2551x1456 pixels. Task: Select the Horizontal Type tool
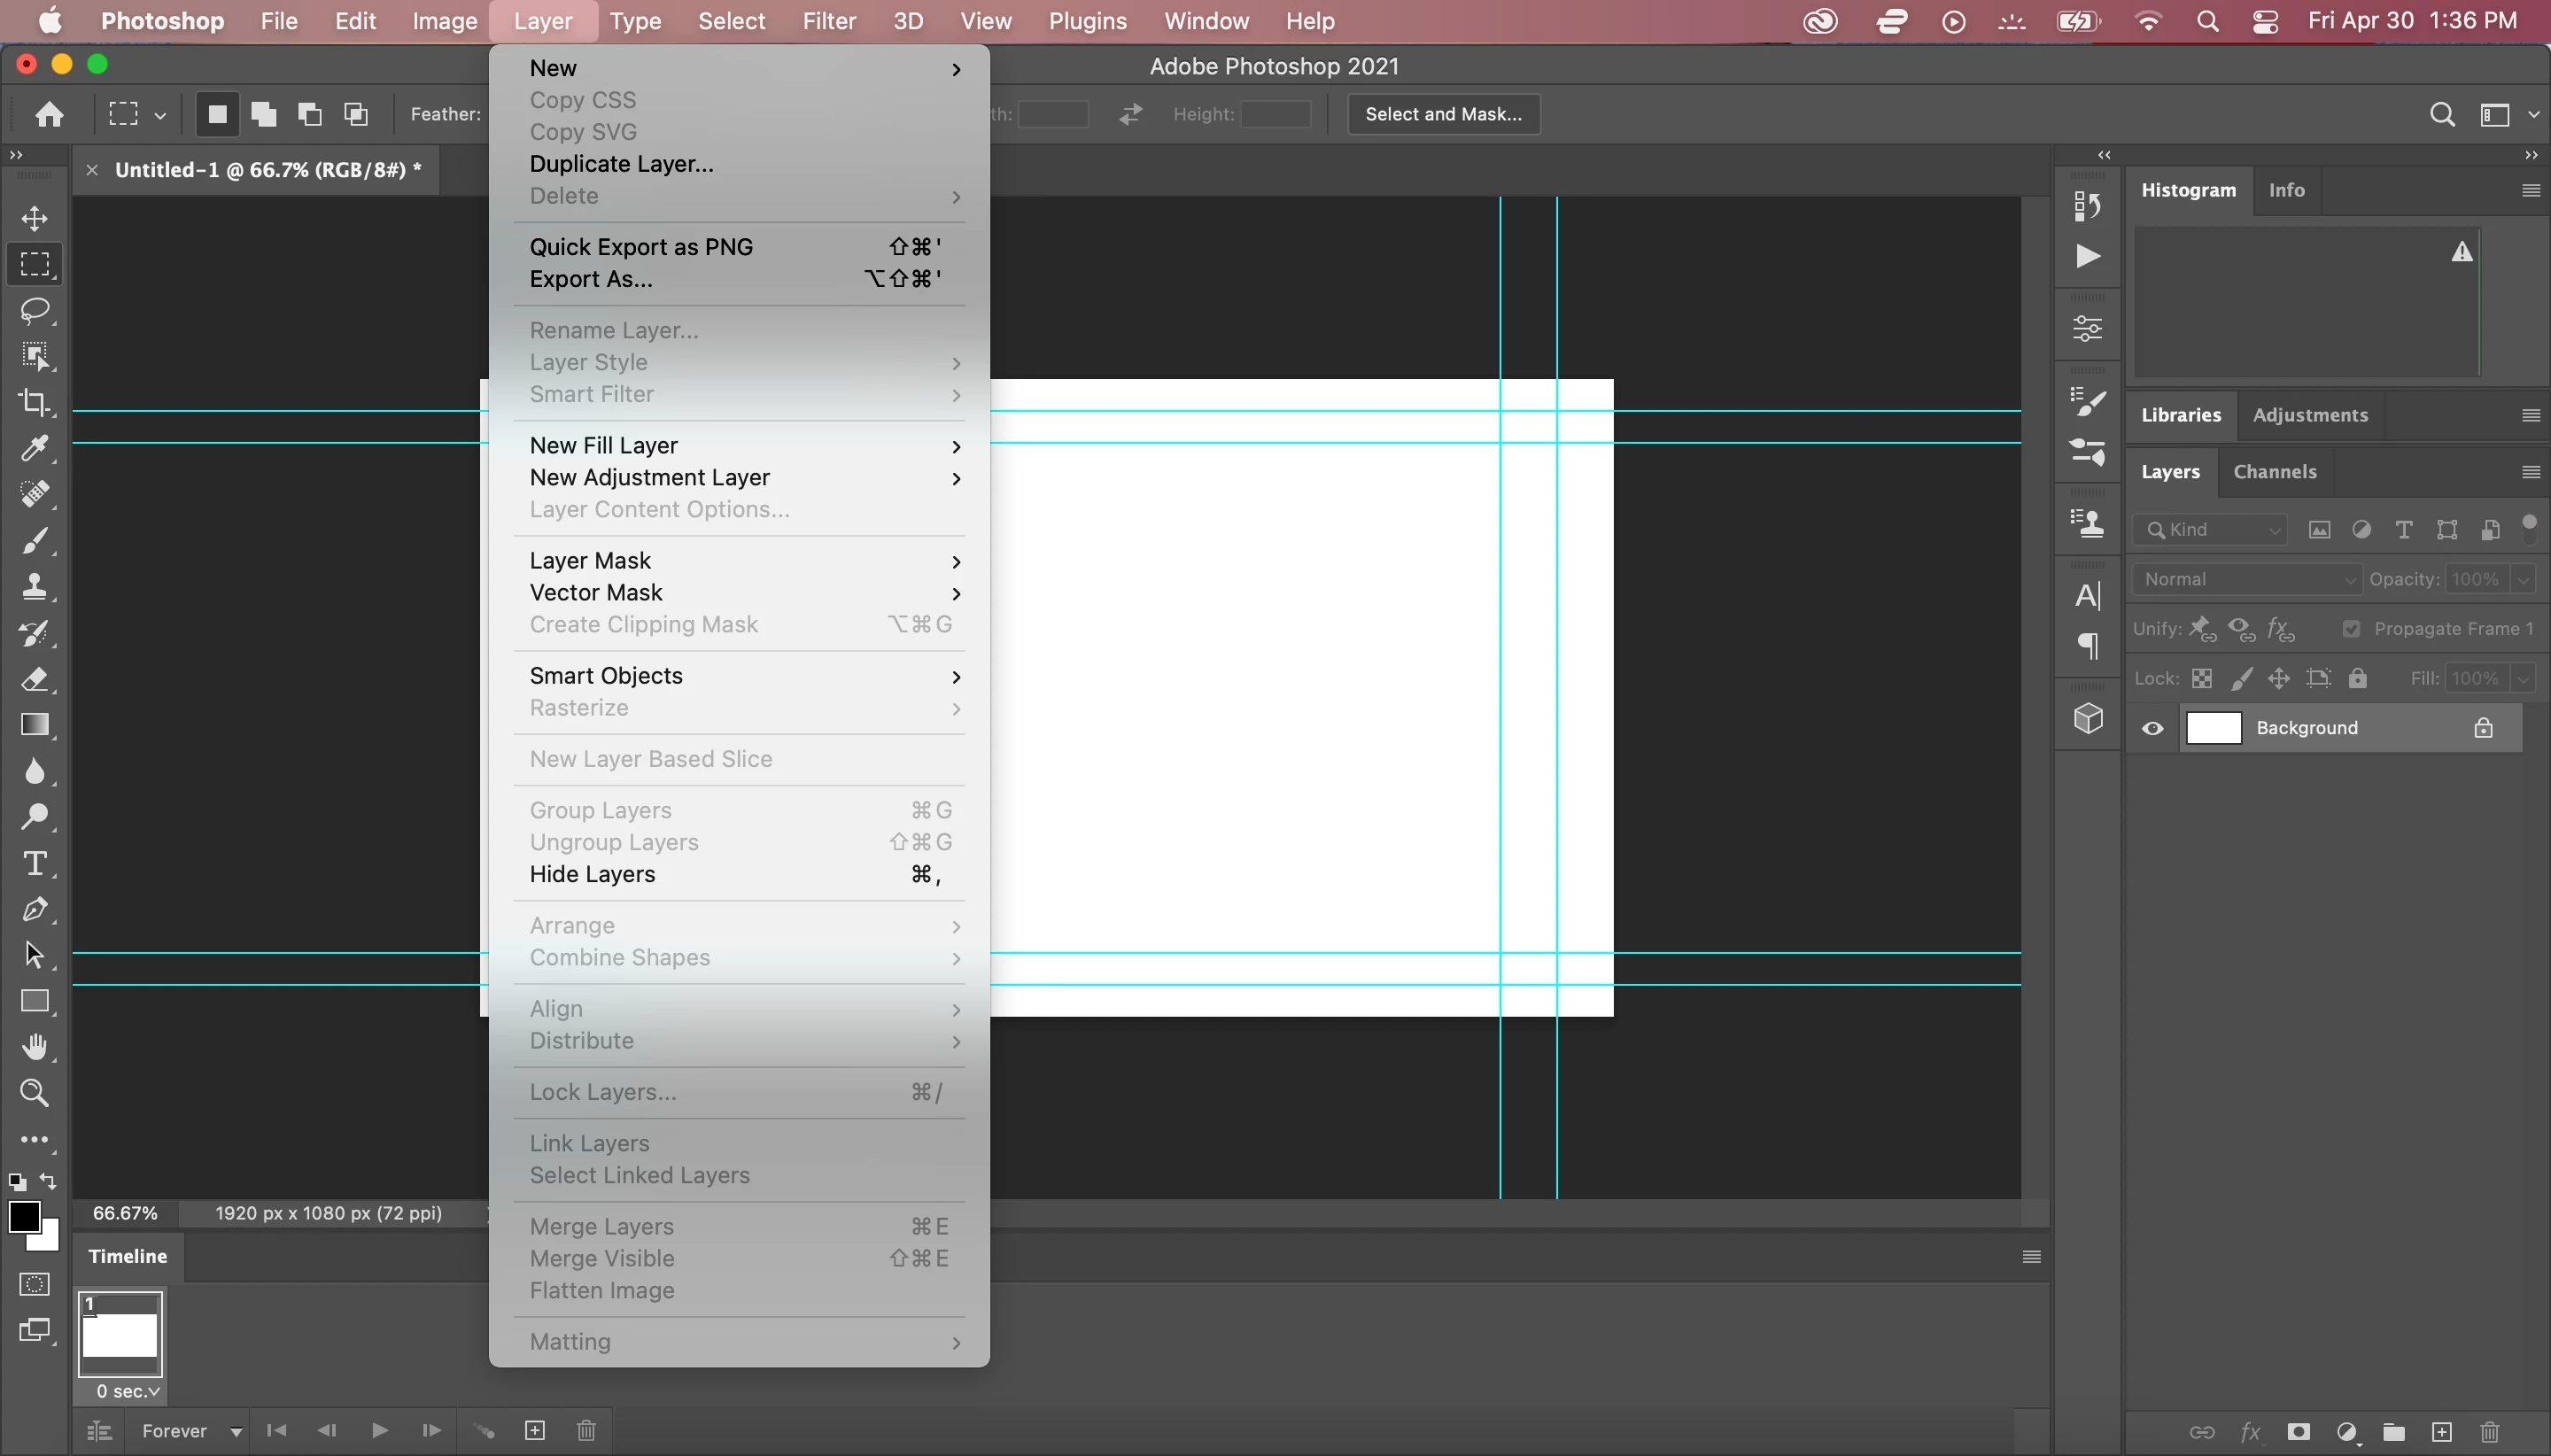[x=35, y=863]
